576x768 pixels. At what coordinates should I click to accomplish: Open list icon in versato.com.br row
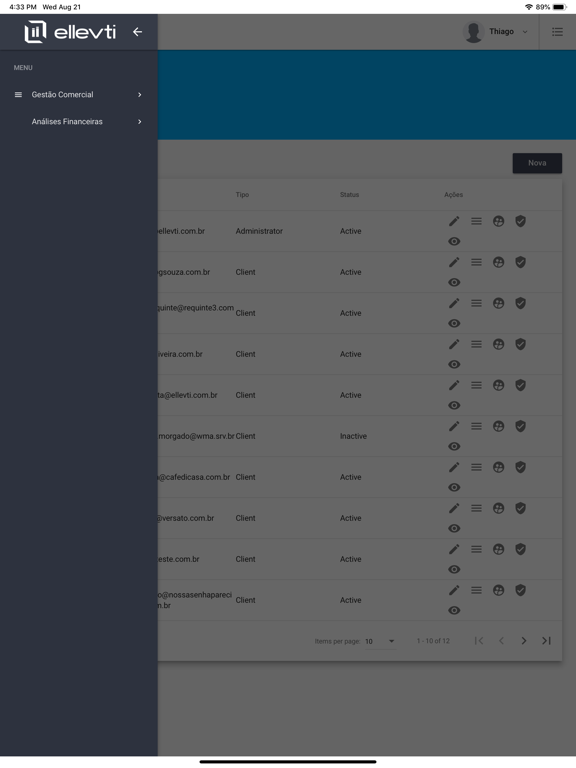[x=476, y=508]
